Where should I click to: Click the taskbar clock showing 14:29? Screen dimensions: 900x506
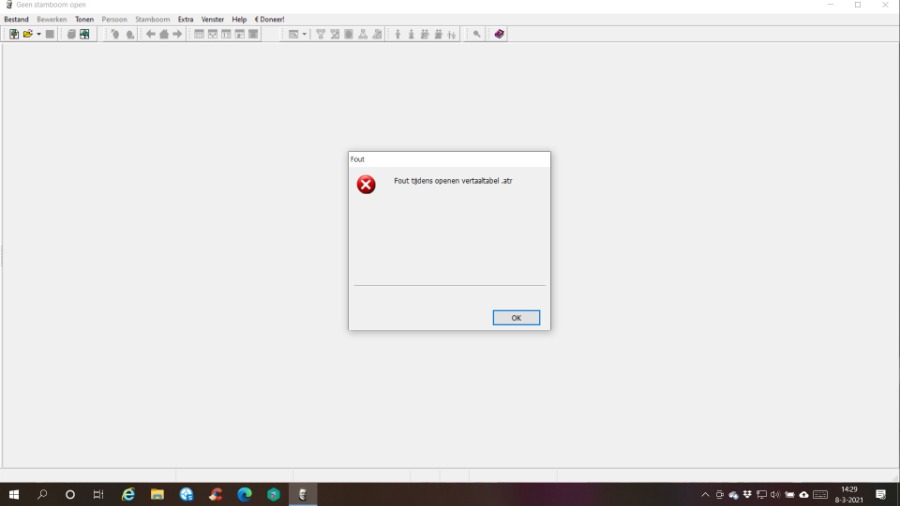tap(849, 495)
